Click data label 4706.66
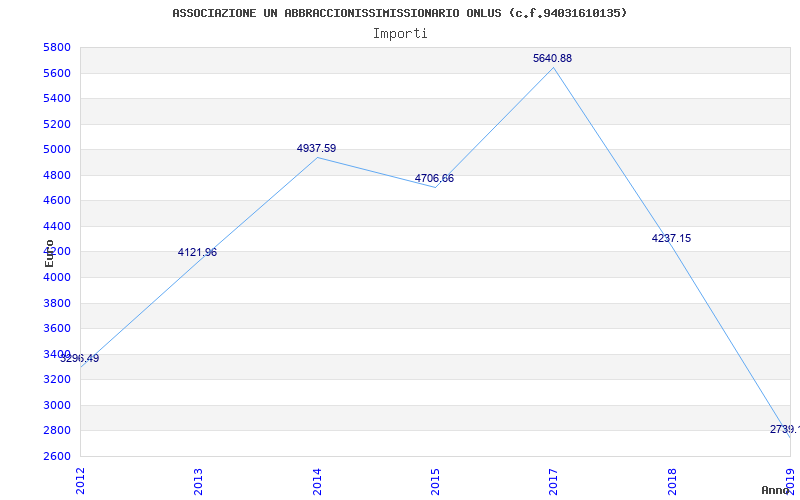The height and width of the screenshot is (500, 800). click(434, 179)
